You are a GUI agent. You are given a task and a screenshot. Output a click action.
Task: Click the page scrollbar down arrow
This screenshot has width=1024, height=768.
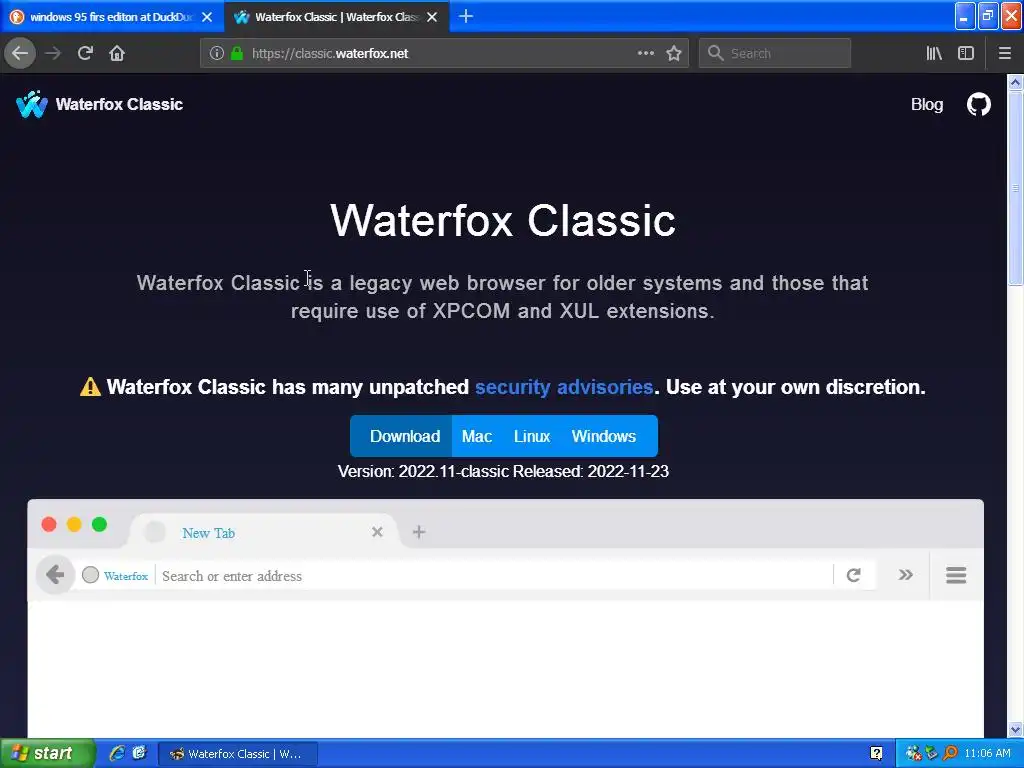[x=1015, y=729]
